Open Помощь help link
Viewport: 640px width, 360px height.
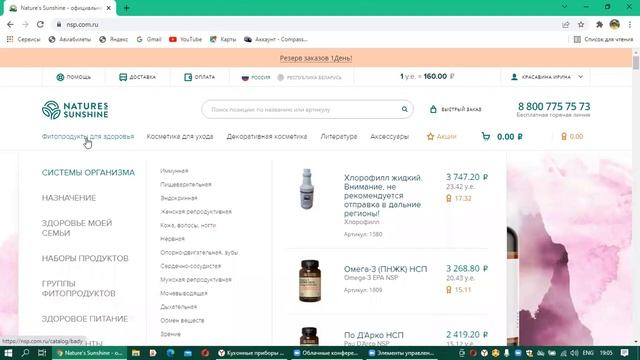click(73, 77)
